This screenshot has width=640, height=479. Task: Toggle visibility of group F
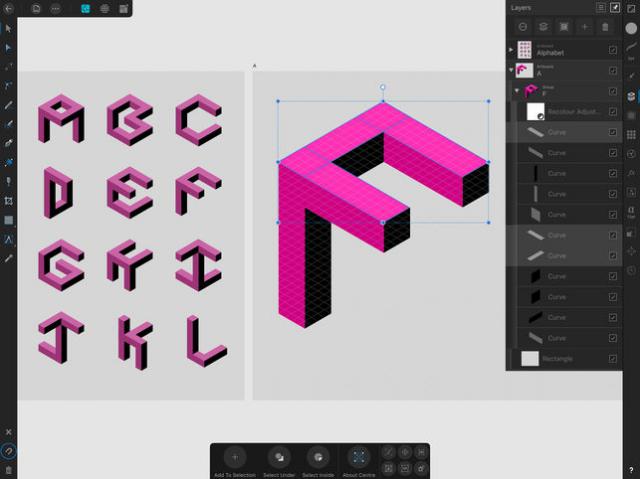click(x=613, y=91)
